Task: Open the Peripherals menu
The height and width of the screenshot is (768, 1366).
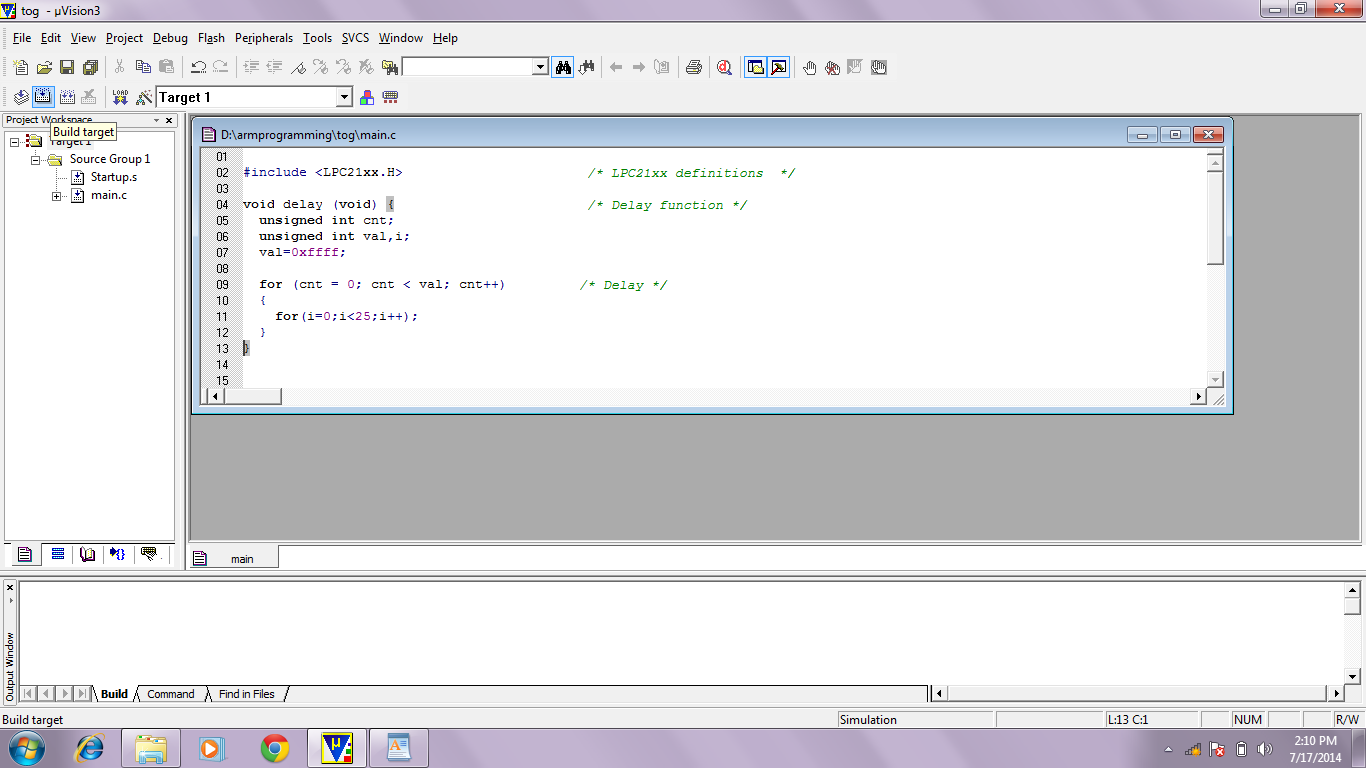Action: (264, 38)
